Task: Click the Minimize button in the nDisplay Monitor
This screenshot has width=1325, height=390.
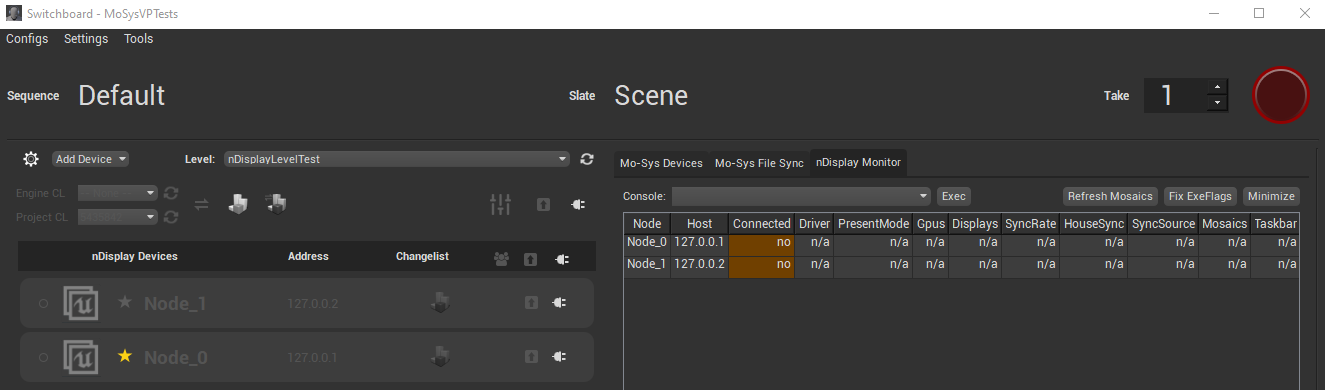Action: tap(1272, 196)
